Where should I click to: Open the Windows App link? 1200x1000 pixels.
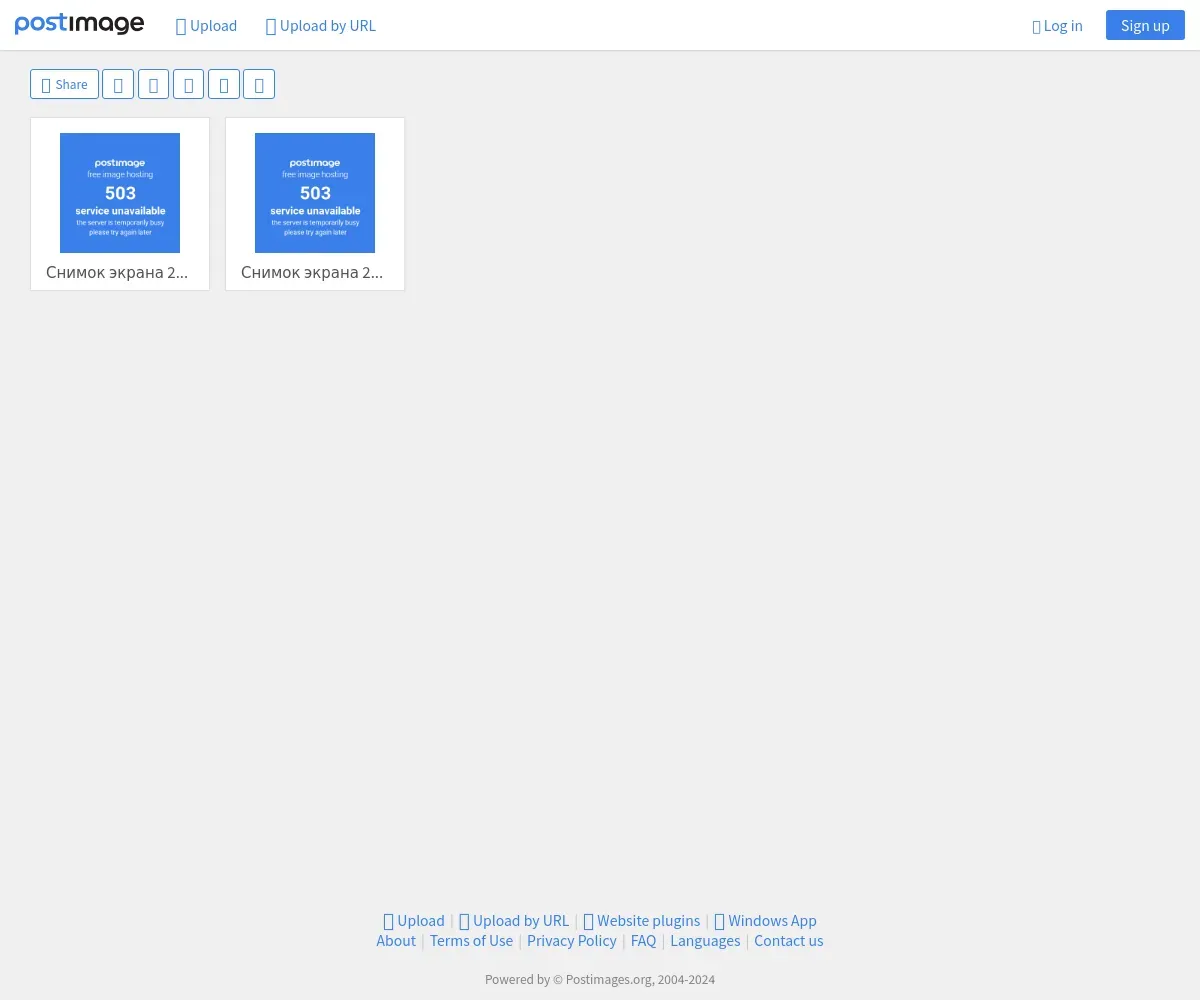pos(766,921)
